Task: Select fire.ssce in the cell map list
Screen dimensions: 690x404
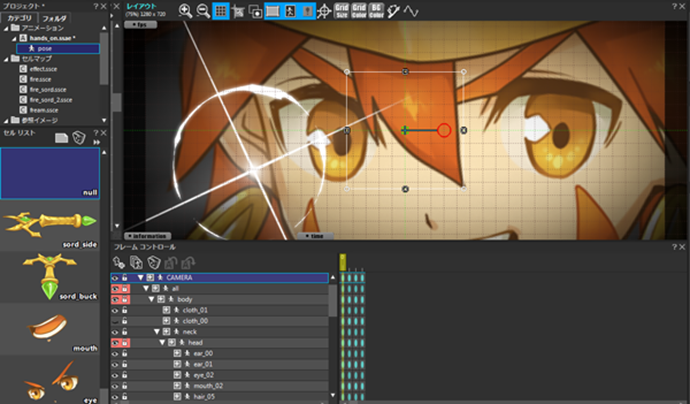Action: point(40,79)
